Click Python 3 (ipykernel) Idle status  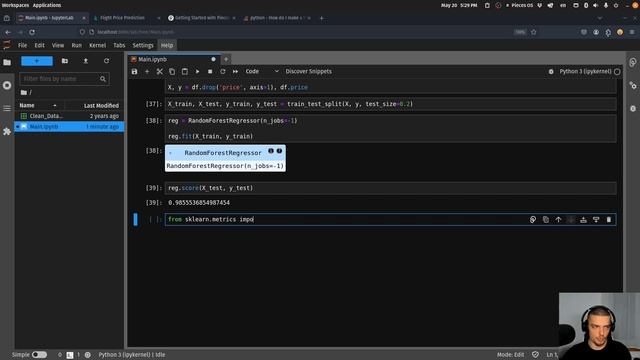point(132,355)
